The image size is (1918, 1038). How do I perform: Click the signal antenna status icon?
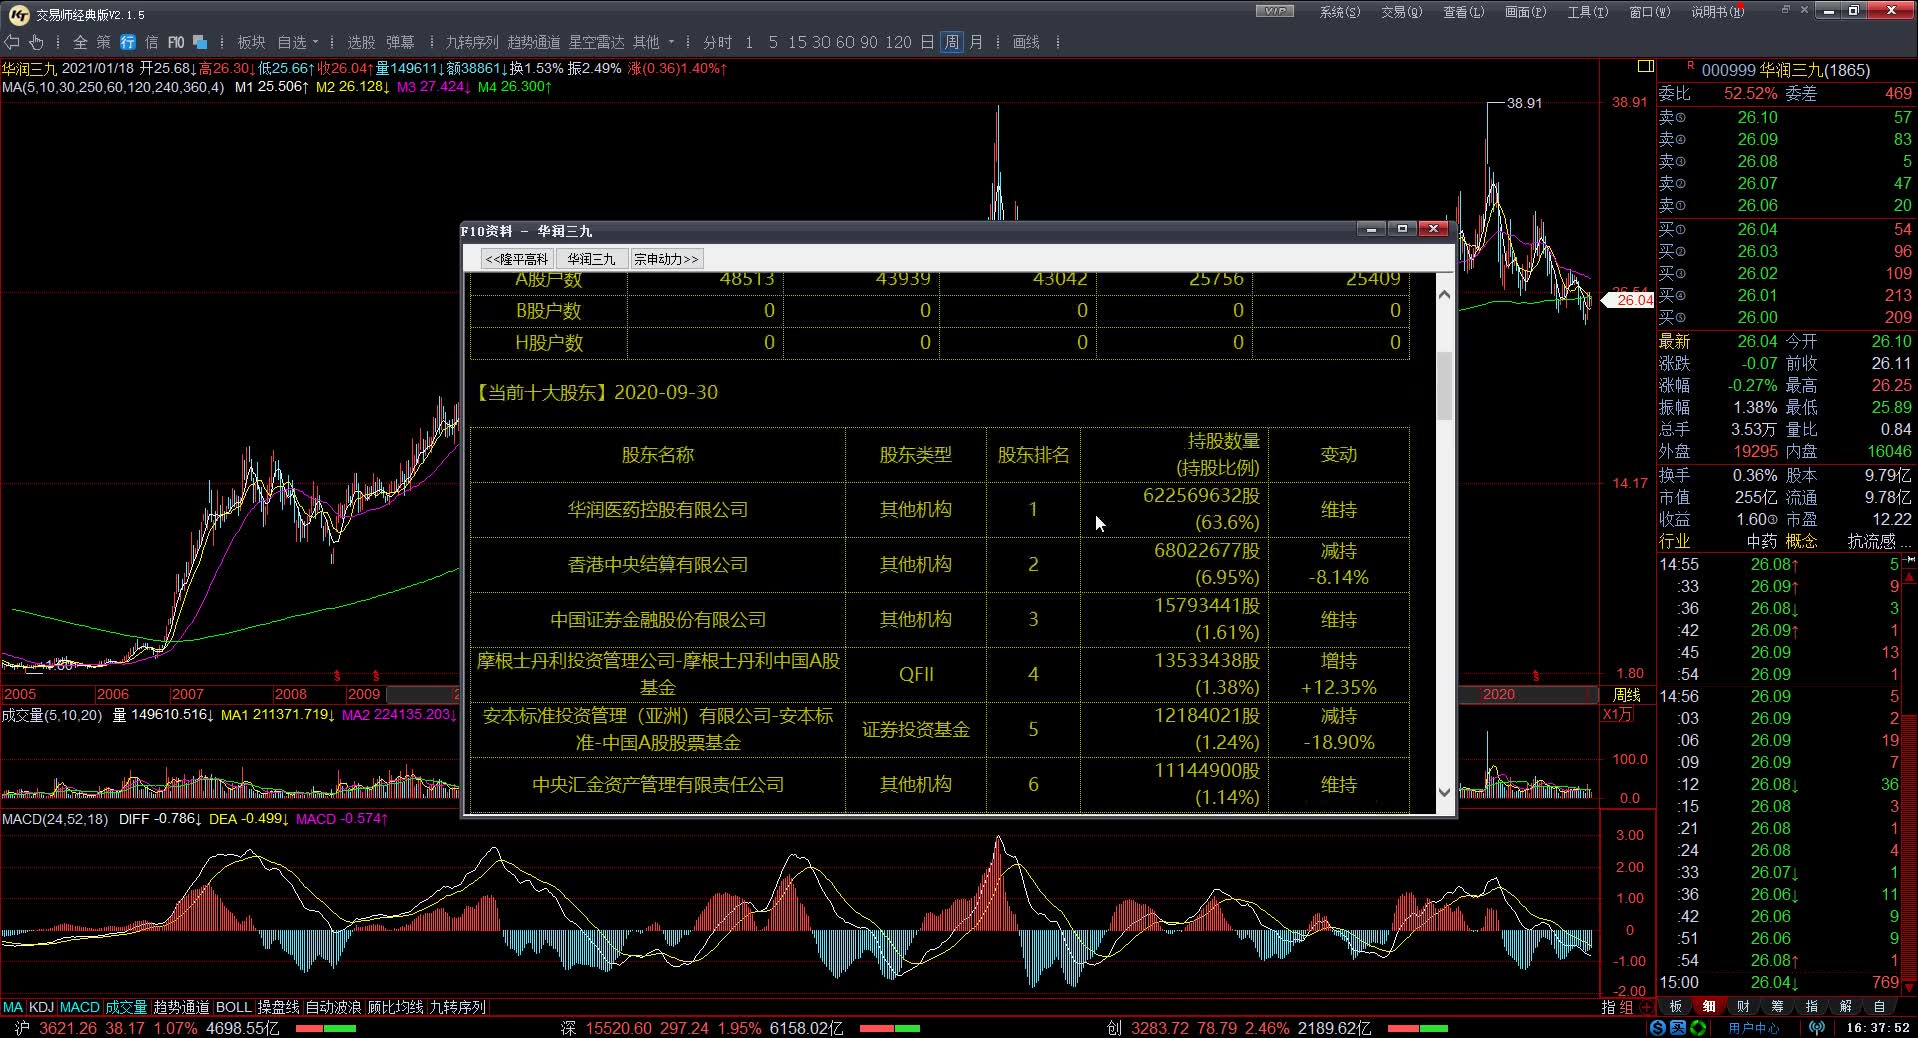(x=1817, y=1027)
